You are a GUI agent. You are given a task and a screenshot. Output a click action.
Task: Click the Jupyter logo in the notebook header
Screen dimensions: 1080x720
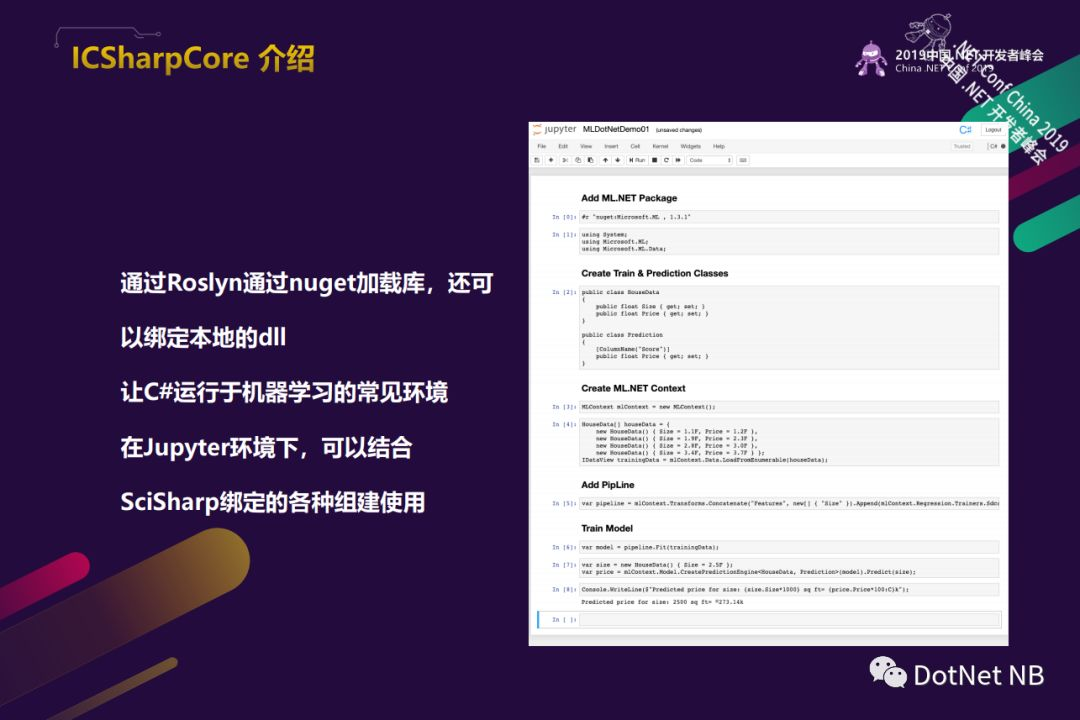click(x=554, y=130)
